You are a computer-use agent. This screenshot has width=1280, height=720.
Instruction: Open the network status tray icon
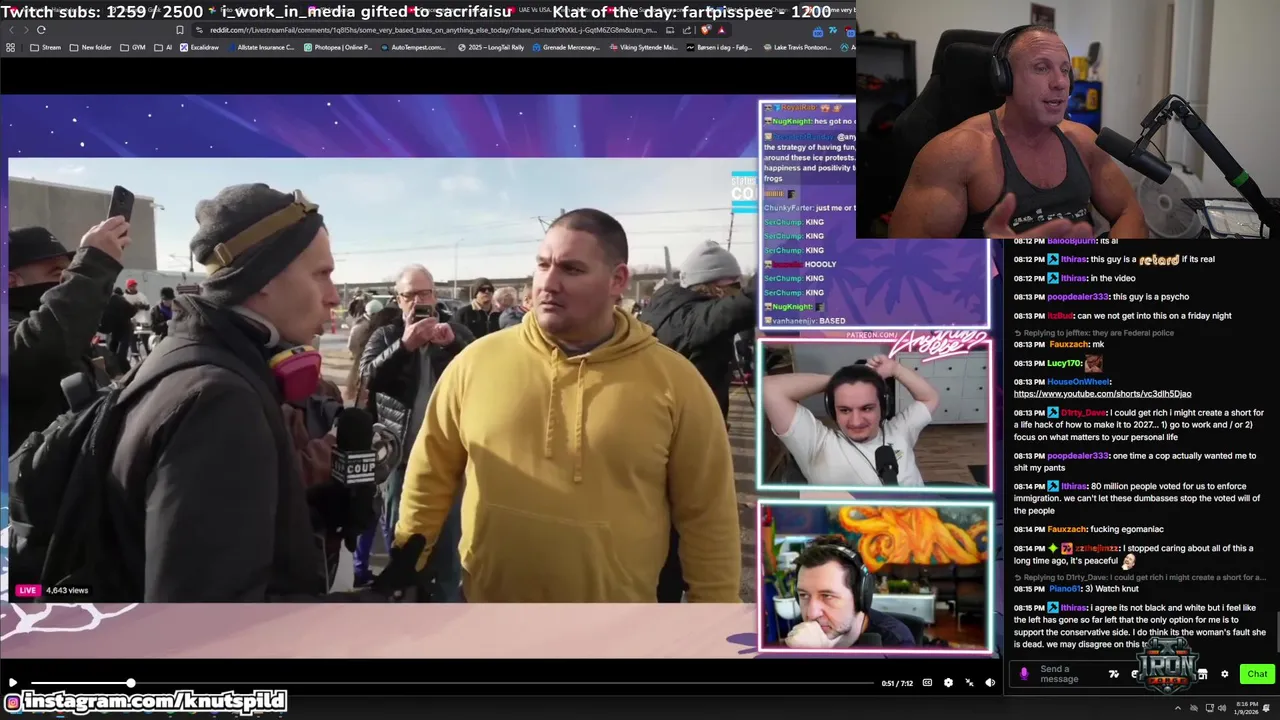click(x=1210, y=708)
